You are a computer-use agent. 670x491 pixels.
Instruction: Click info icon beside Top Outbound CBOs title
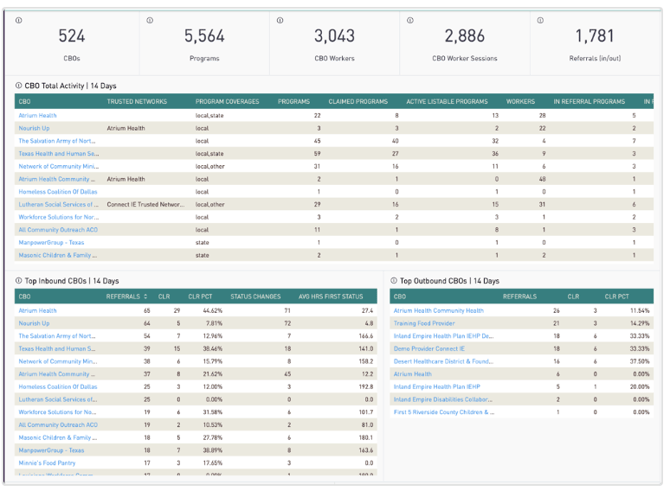(x=395, y=281)
